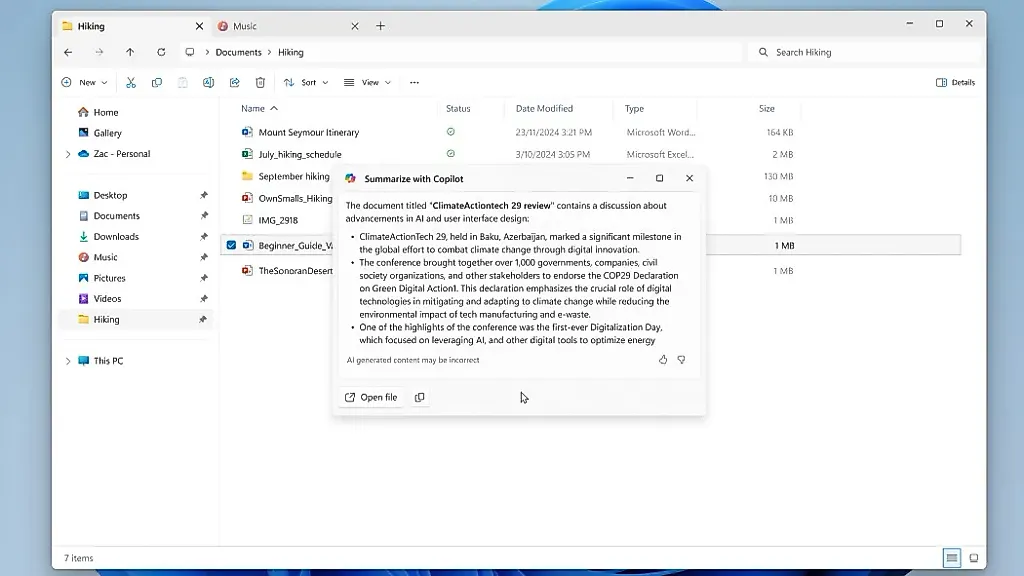Open a new tab with plus icon
The width and height of the screenshot is (1024, 576).
380,26
